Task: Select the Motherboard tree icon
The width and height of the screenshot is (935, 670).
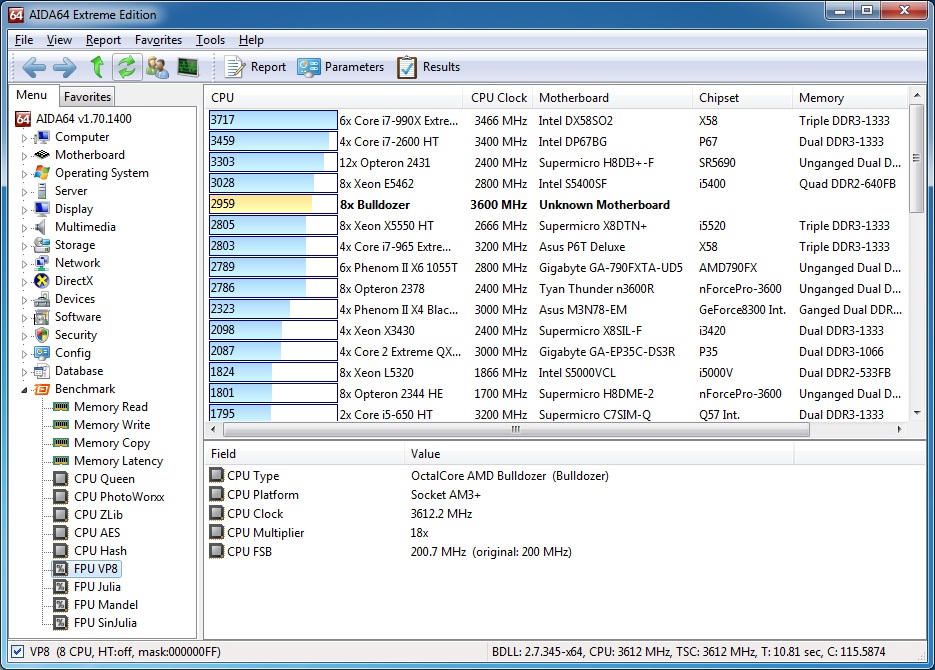Action: coord(42,155)
